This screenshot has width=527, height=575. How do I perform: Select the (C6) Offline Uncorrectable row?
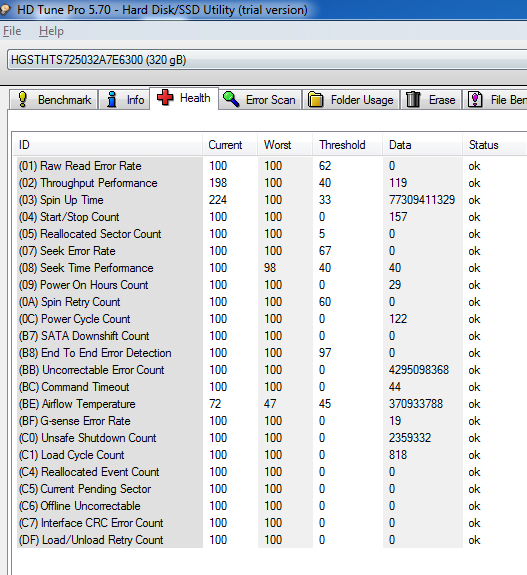pos(271,506)
